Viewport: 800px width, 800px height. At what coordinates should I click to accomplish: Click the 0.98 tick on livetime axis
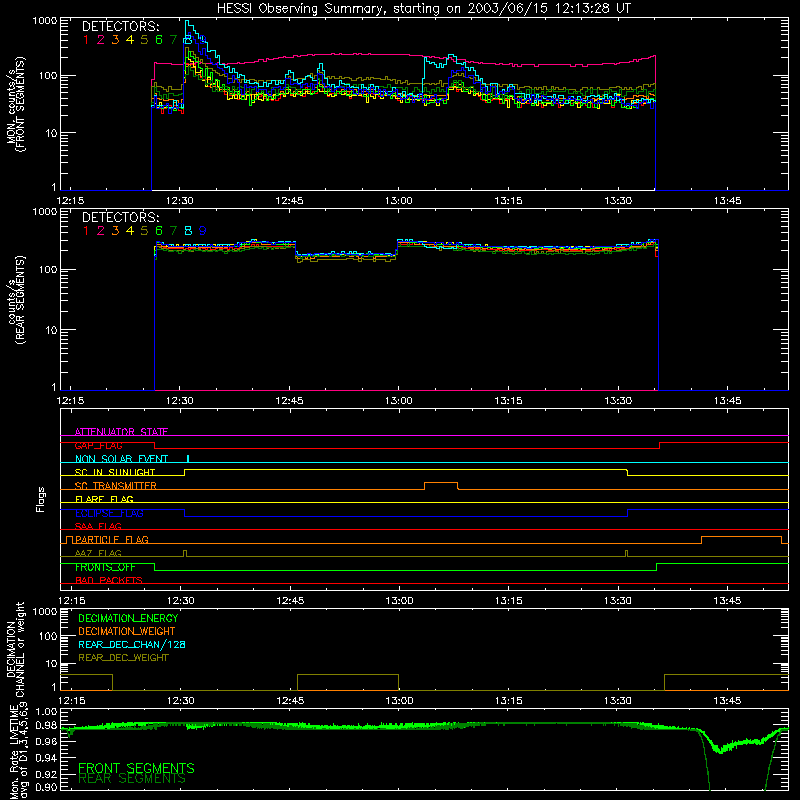click(45, 726)
